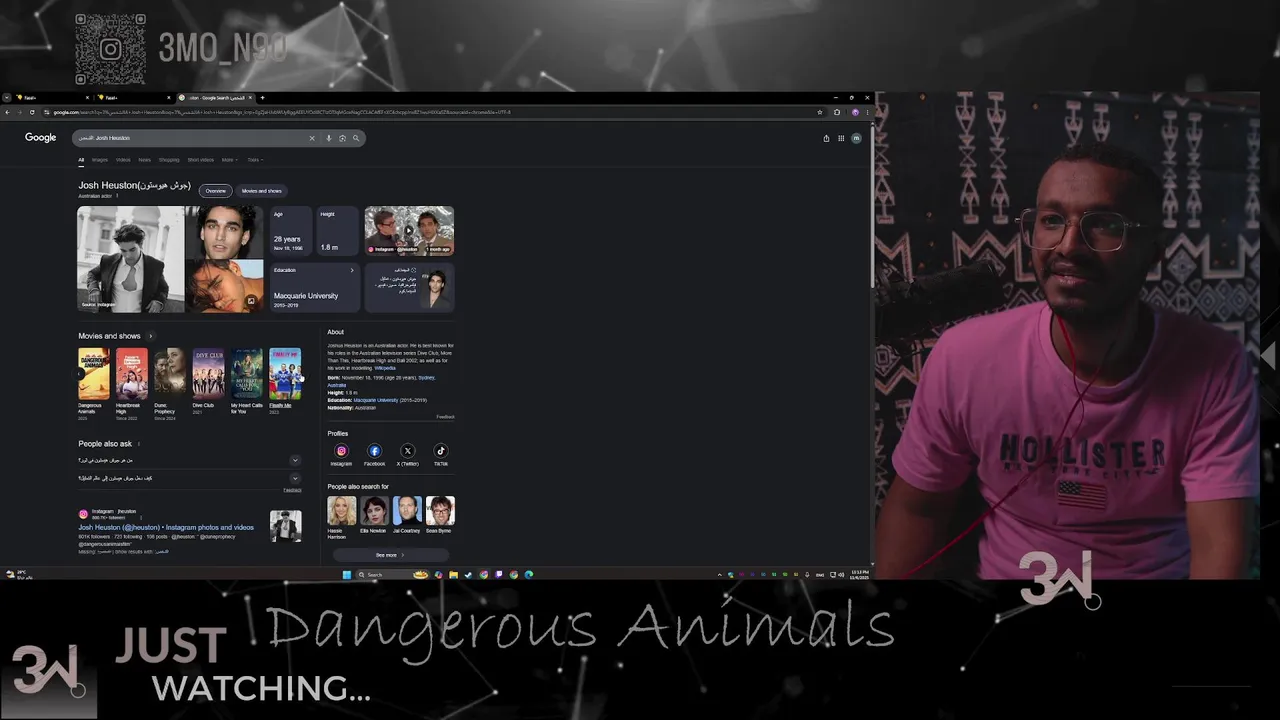Viewport: 1280px width, 720px height.
Task: Open Google Lens image search icon
Action: (x=342, y=138)
